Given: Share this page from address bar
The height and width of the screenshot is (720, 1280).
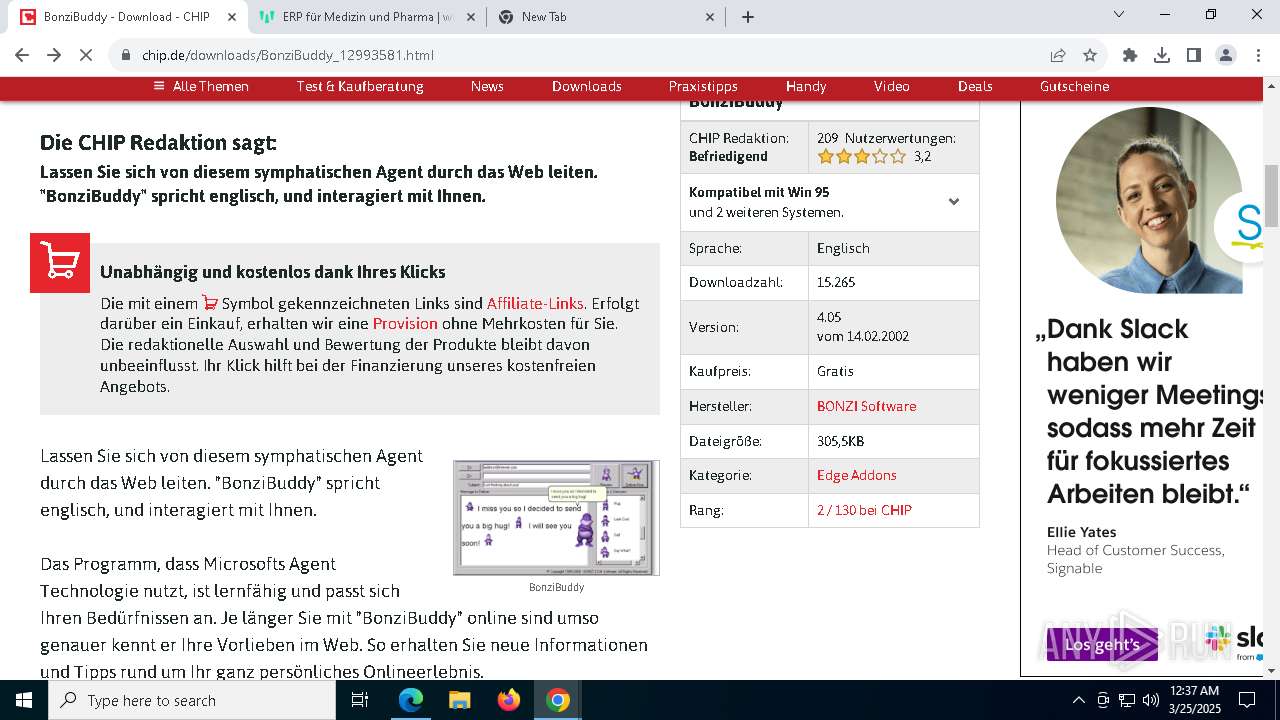Looking at the screenshot, I should 1058,55.
